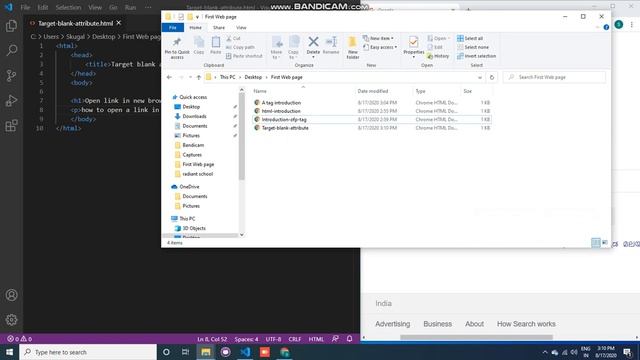Viewport: 640px width, 360px height.
Task: Click browser horizontal scrollbar
Action: 476,337
